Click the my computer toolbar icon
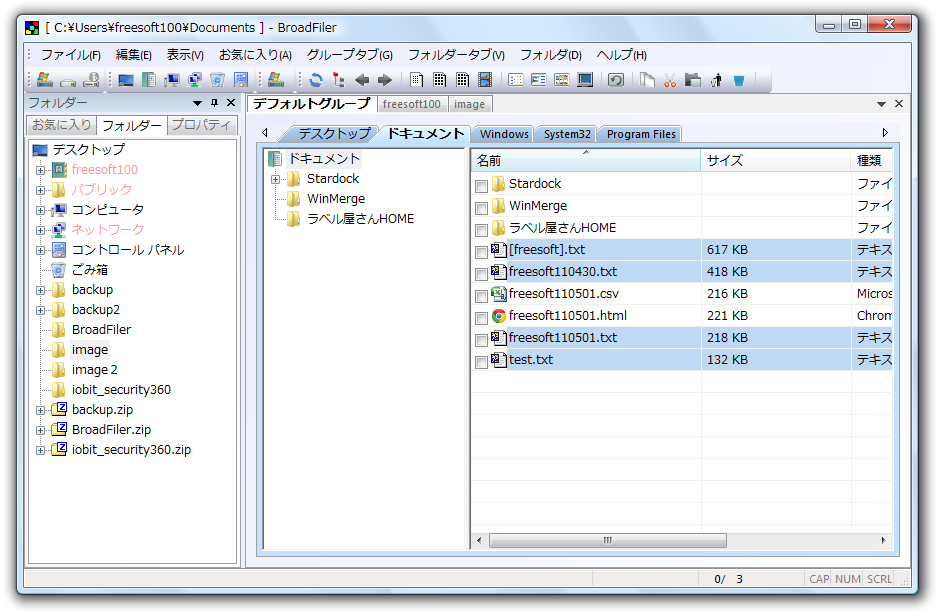 click(172, 79)
